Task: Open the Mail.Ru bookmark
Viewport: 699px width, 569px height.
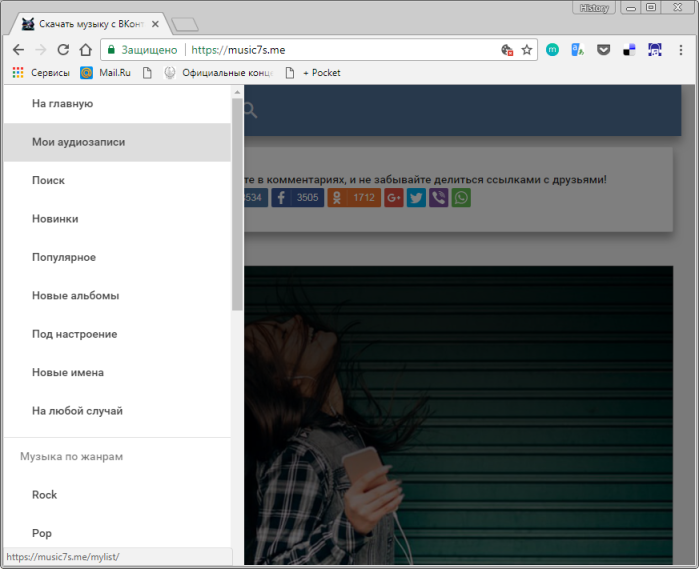Action: [x=106, y=73]
